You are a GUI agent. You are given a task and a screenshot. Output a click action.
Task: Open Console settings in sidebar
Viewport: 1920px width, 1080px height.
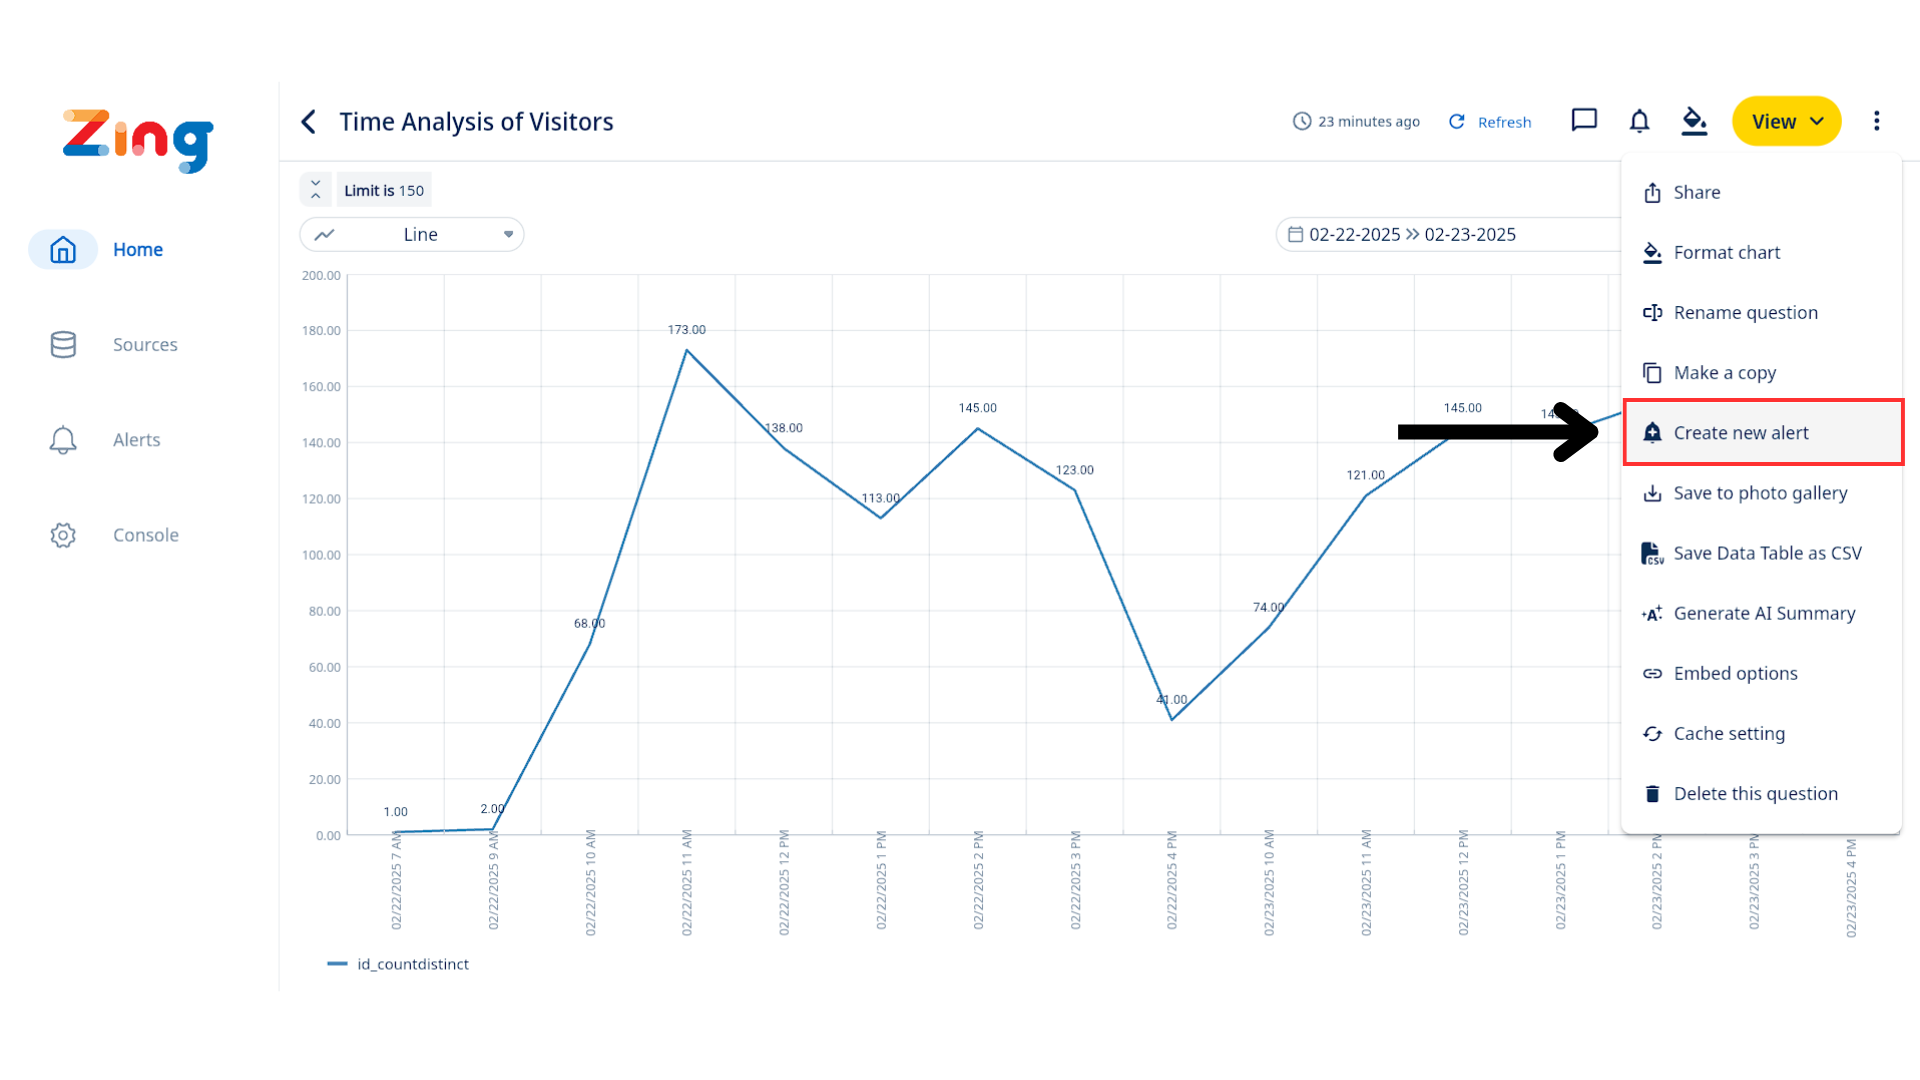click(x=145, y=535)
